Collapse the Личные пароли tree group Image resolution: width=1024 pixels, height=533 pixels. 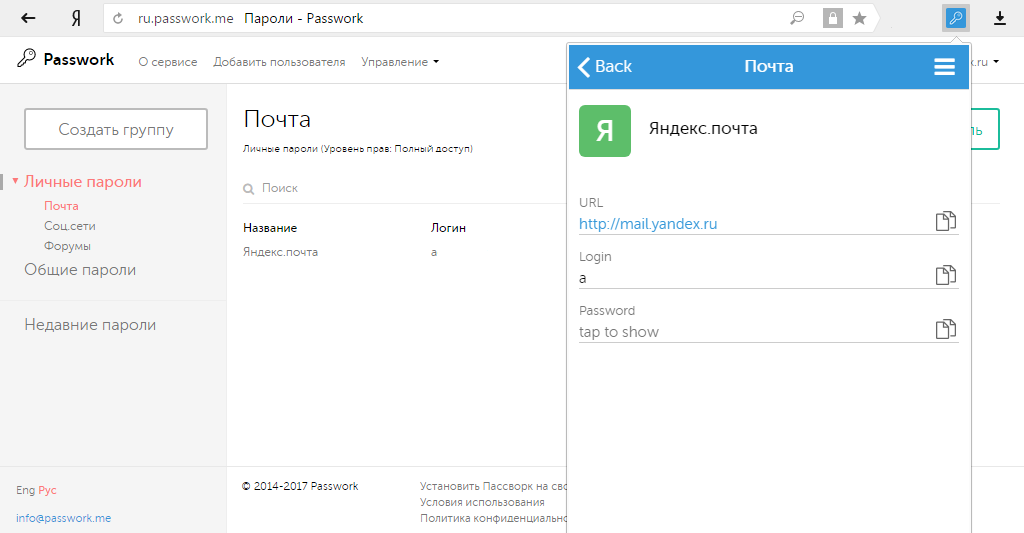coord(16,182)
